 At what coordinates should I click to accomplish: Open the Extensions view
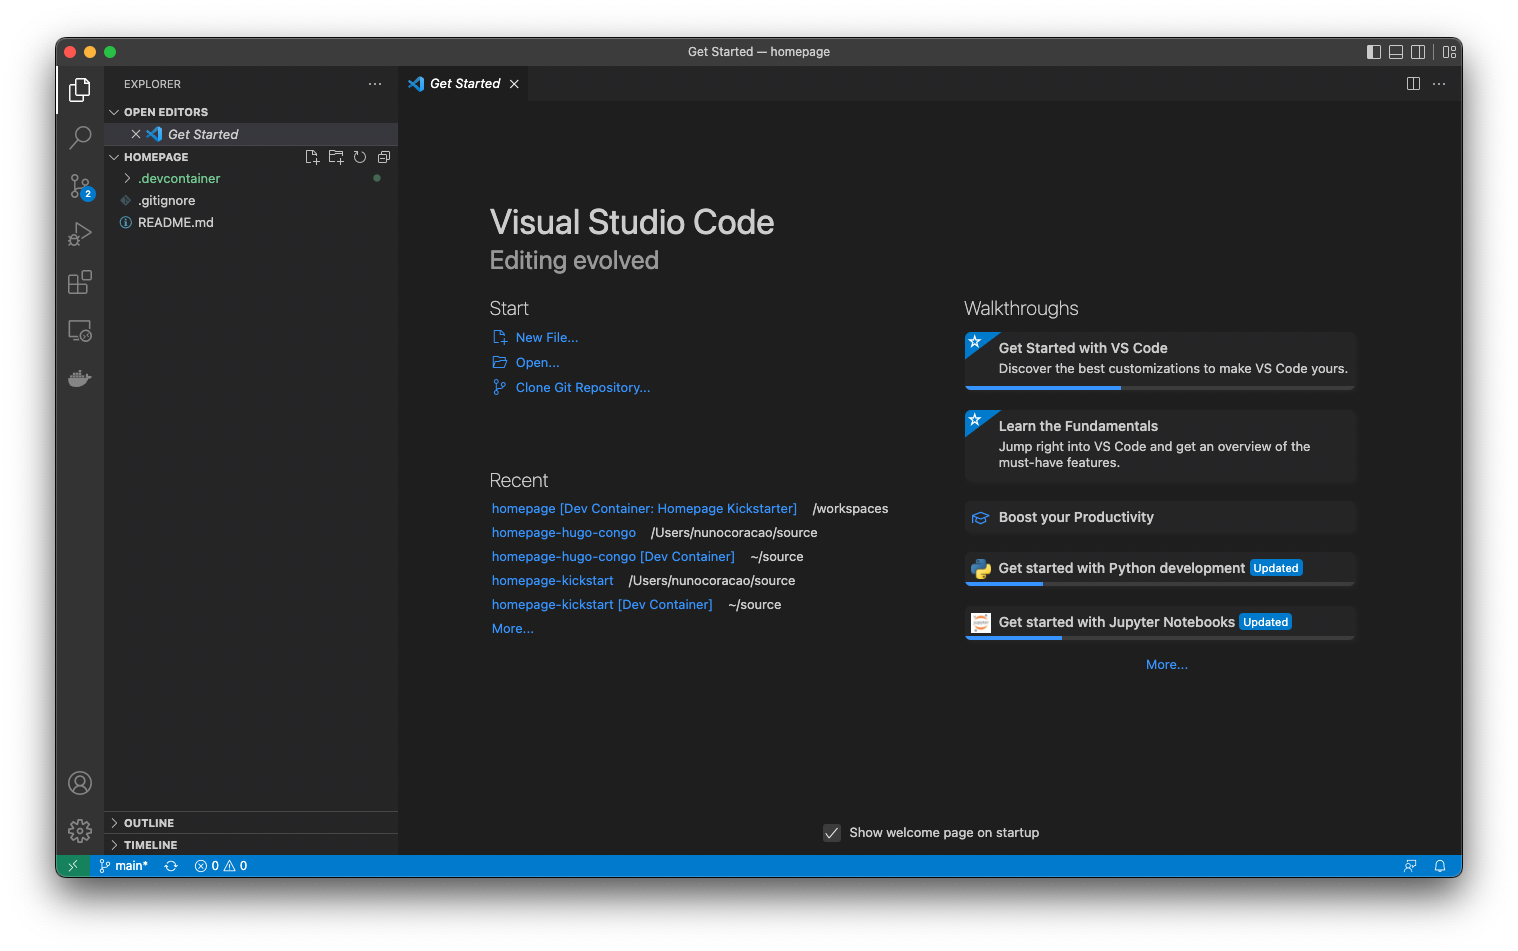[x=80, y=283]
